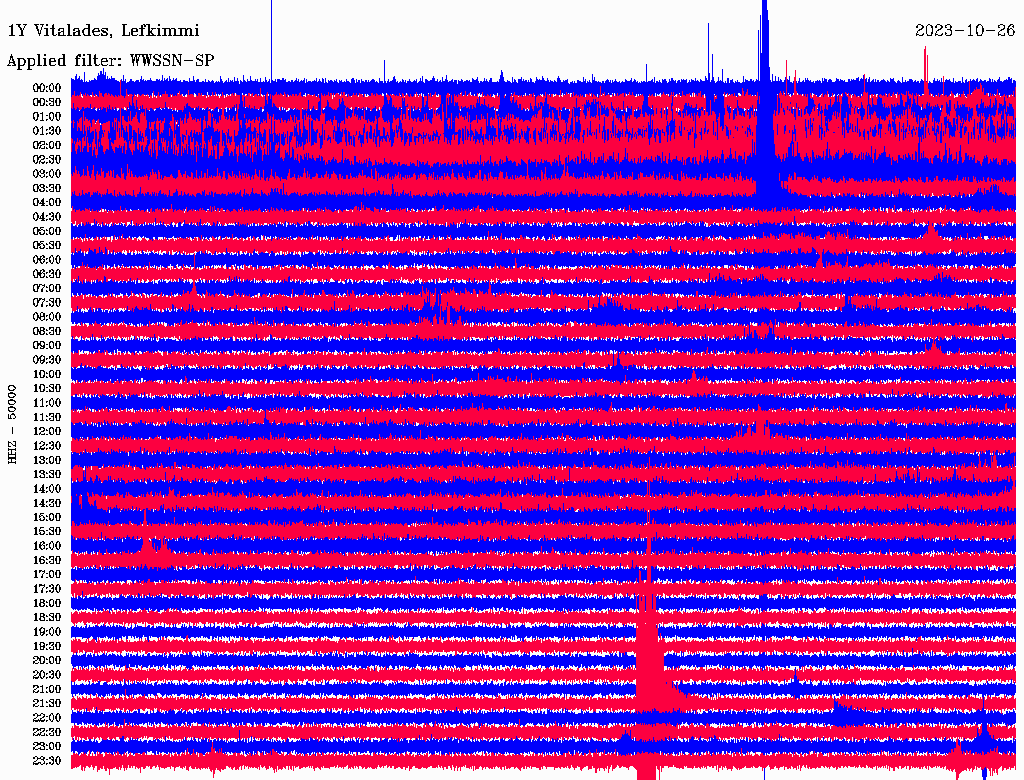The width and height of the screenshot is (1024, 780).
Task: Select the 05:00 time label
Action: coord(47,231)
